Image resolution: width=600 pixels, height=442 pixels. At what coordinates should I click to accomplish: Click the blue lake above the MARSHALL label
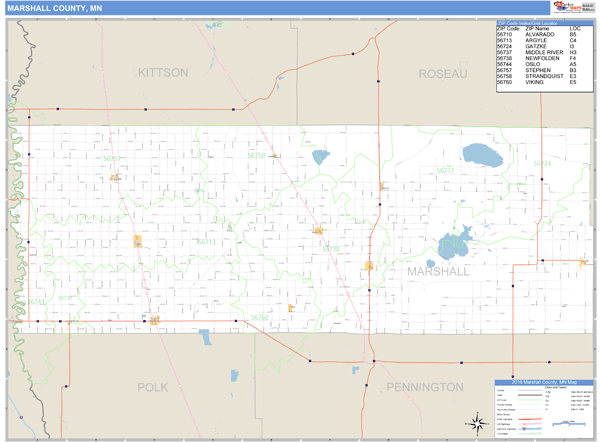click(x=454, y=241)
